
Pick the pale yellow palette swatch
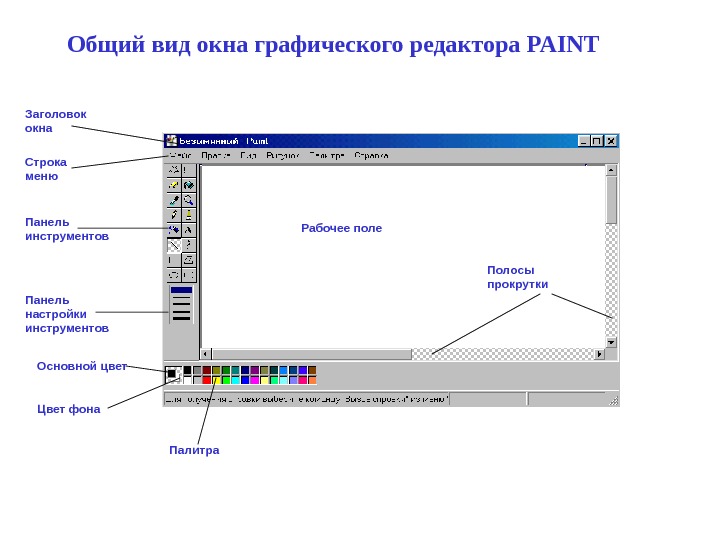click(x=264, y=380)
